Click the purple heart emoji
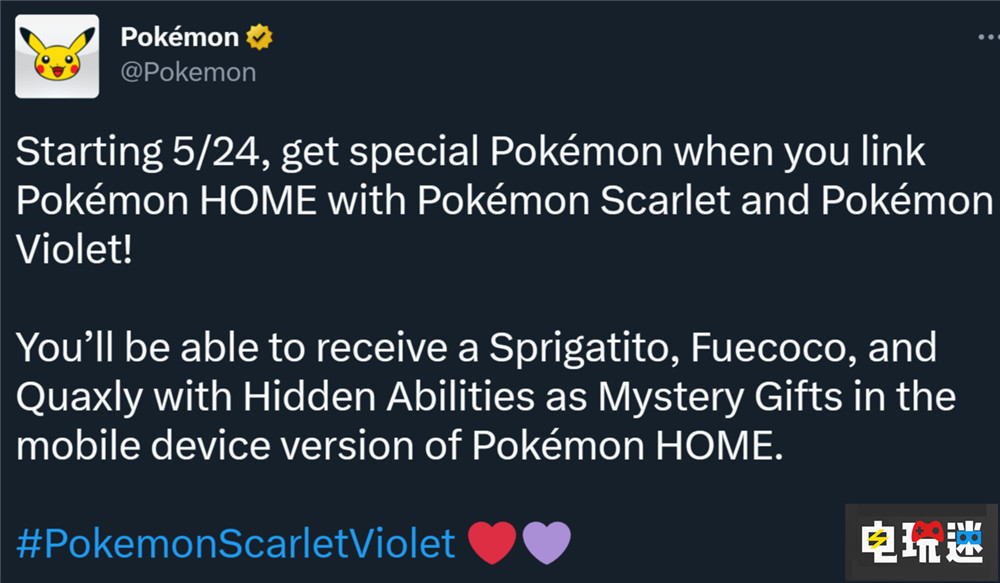 pyautogui.click(x=547, y=543)
